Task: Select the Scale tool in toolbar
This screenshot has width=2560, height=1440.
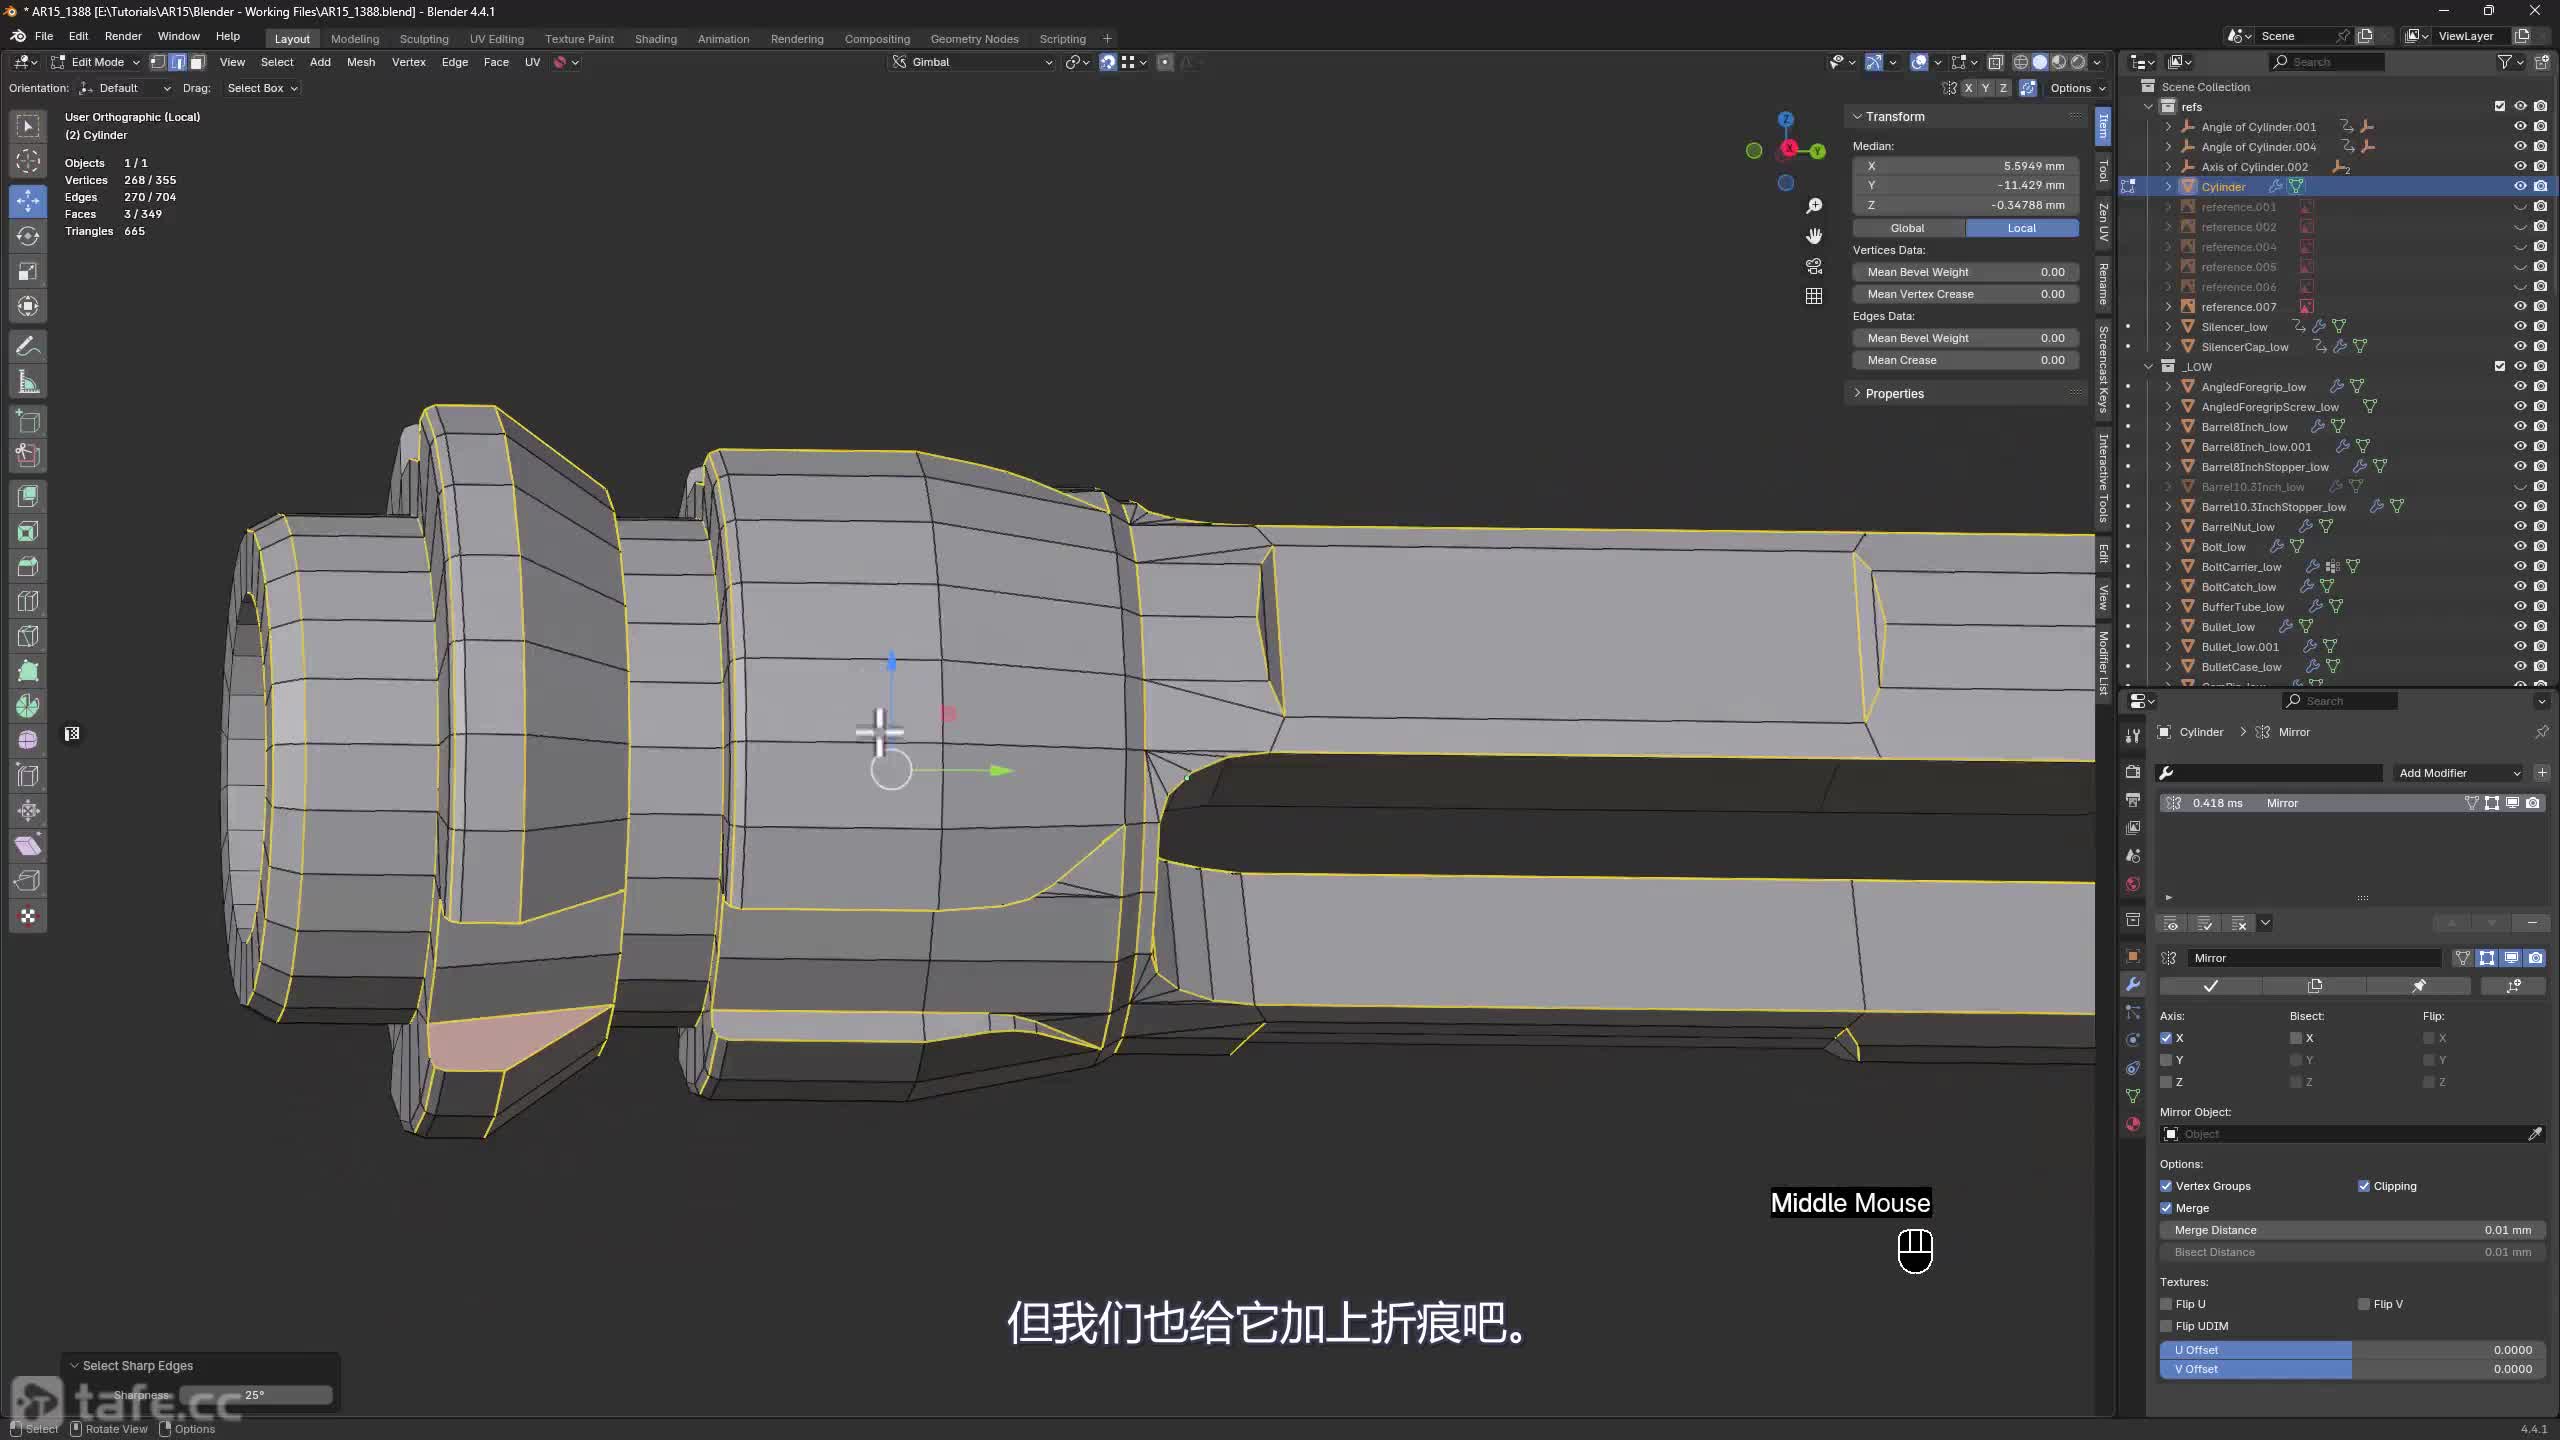Action: (28, 271)
